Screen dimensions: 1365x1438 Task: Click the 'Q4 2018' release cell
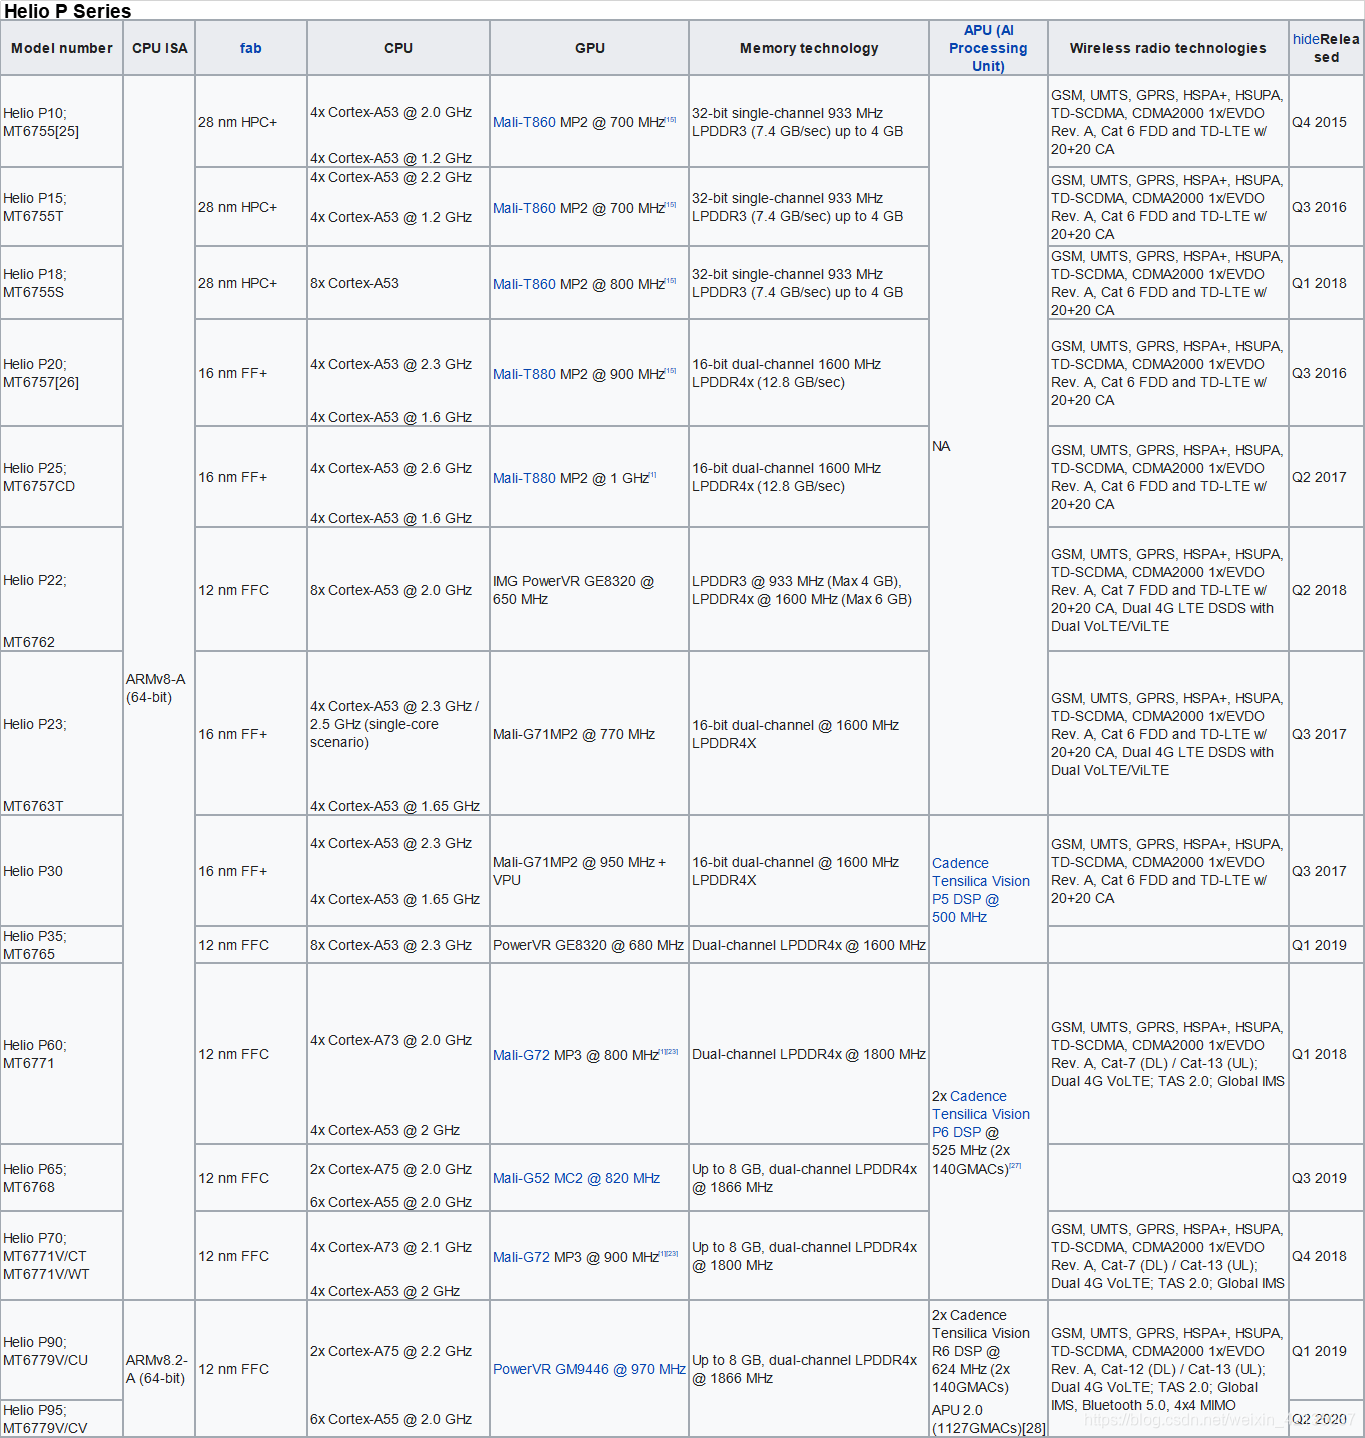[1326, 1256]
